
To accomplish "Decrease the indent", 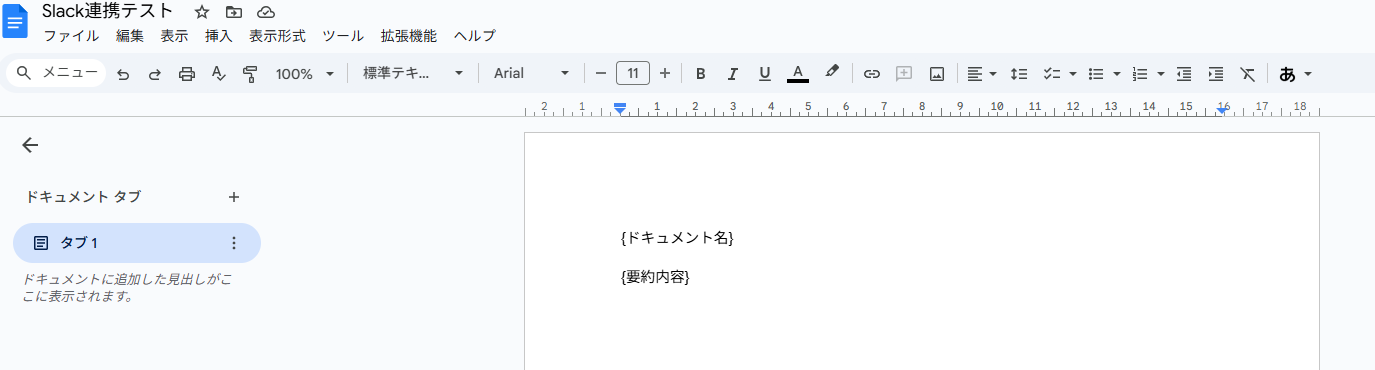I will [x=1184, y=73].
